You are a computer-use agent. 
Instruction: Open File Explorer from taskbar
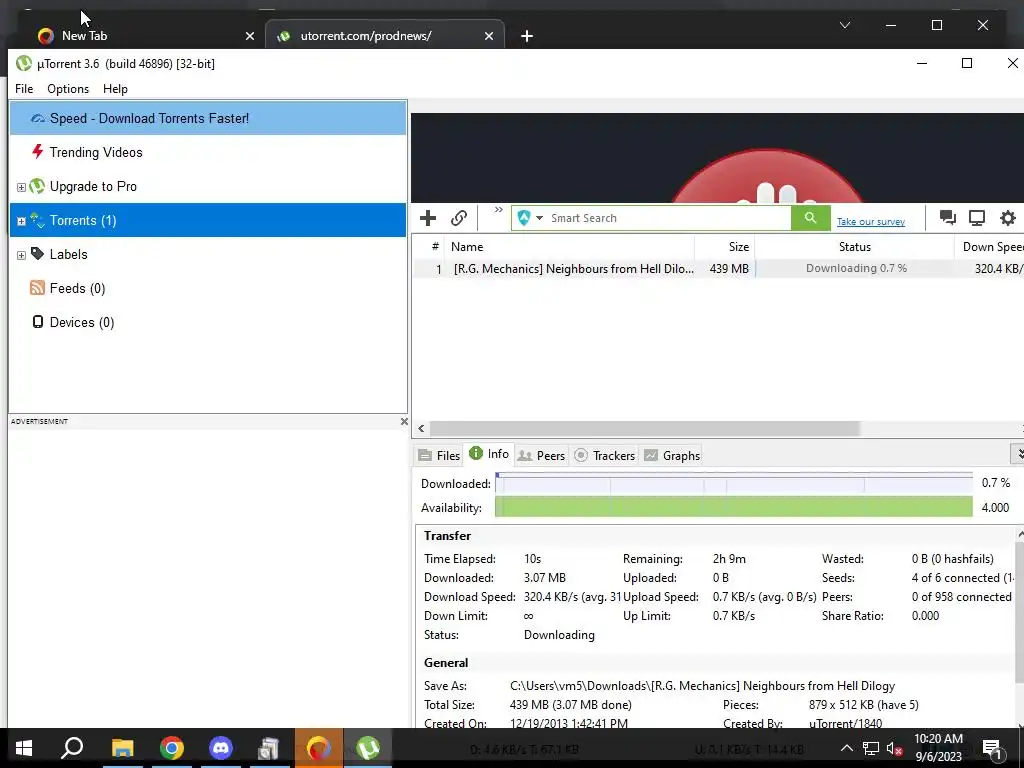122,748
